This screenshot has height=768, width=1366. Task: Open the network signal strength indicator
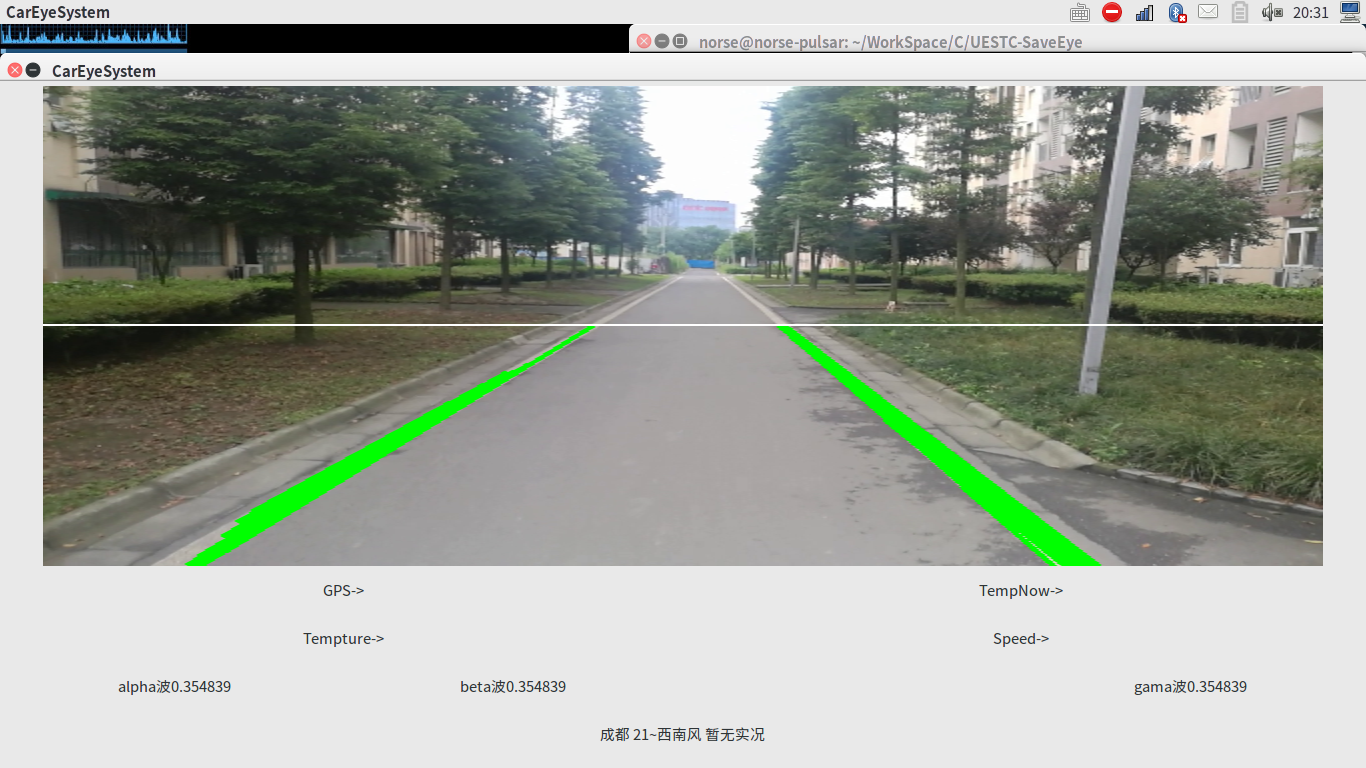1144,12
